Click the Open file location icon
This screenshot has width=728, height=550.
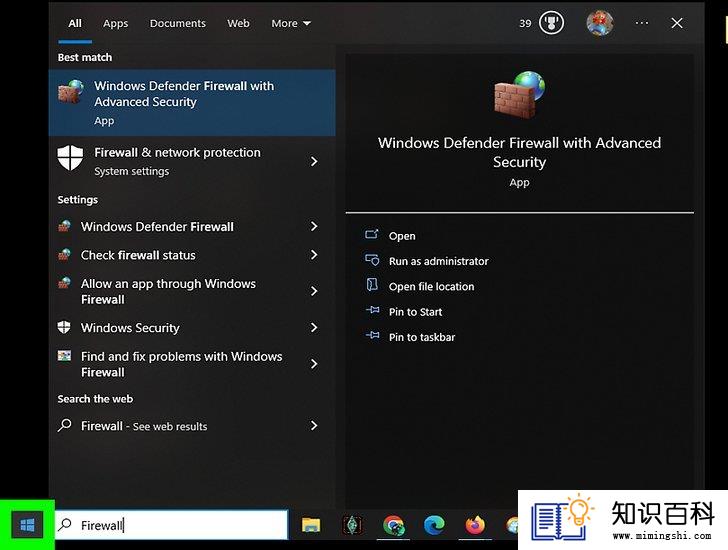tap(372, 285)
